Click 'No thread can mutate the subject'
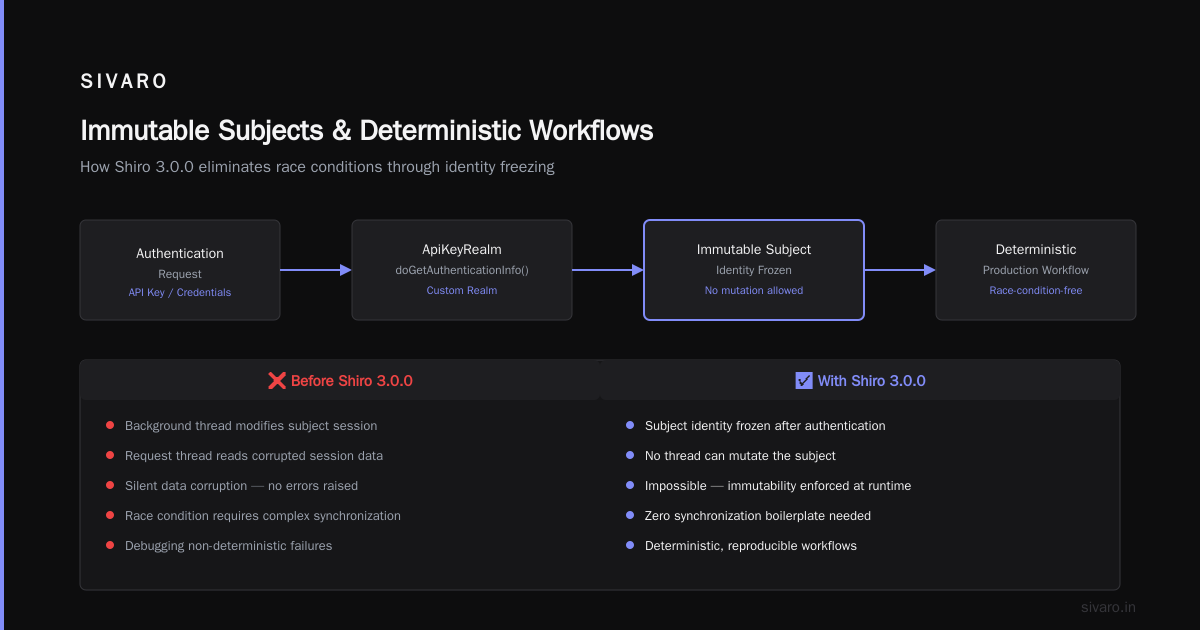 (740, 456)
